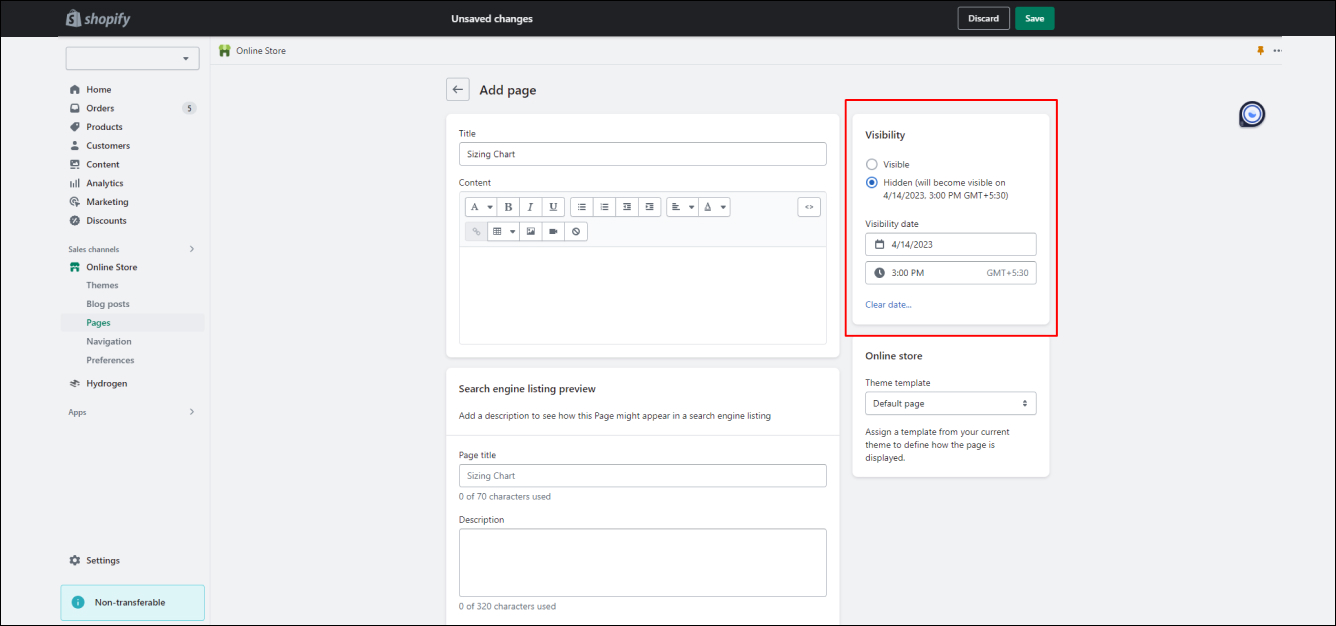Click the indent button
Image resolution: width=1336 pixels, height=626 pixels.
pyautogui.click(x=650, y=207)
